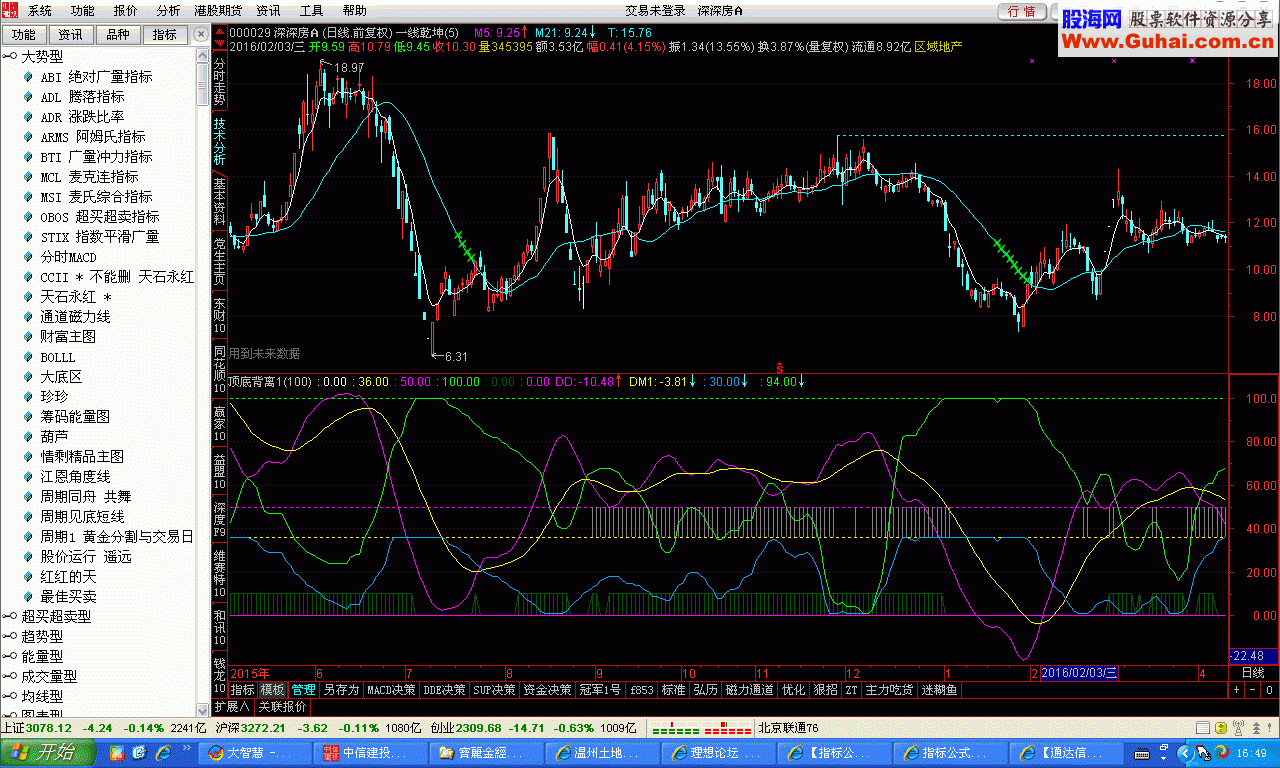Click the diamond icon beside MCL 麦克连指标
1280x768 pixels.
tap(28, 177)
